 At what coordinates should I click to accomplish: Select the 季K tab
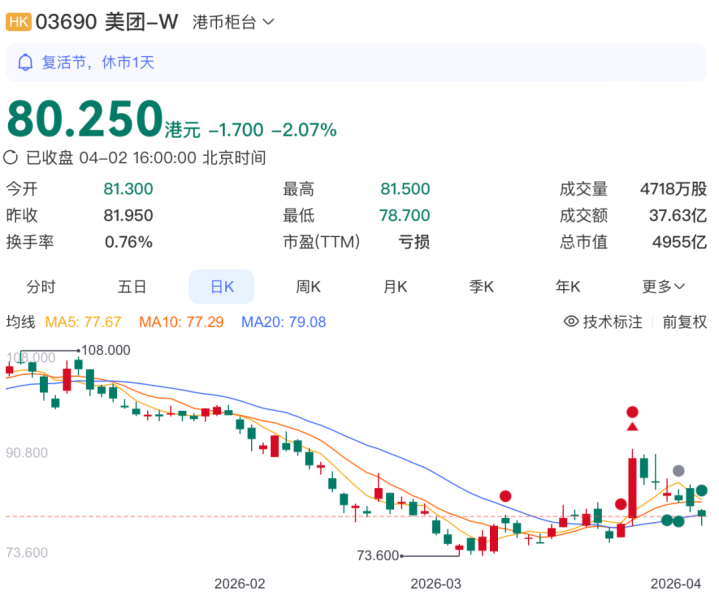point(481,287)
